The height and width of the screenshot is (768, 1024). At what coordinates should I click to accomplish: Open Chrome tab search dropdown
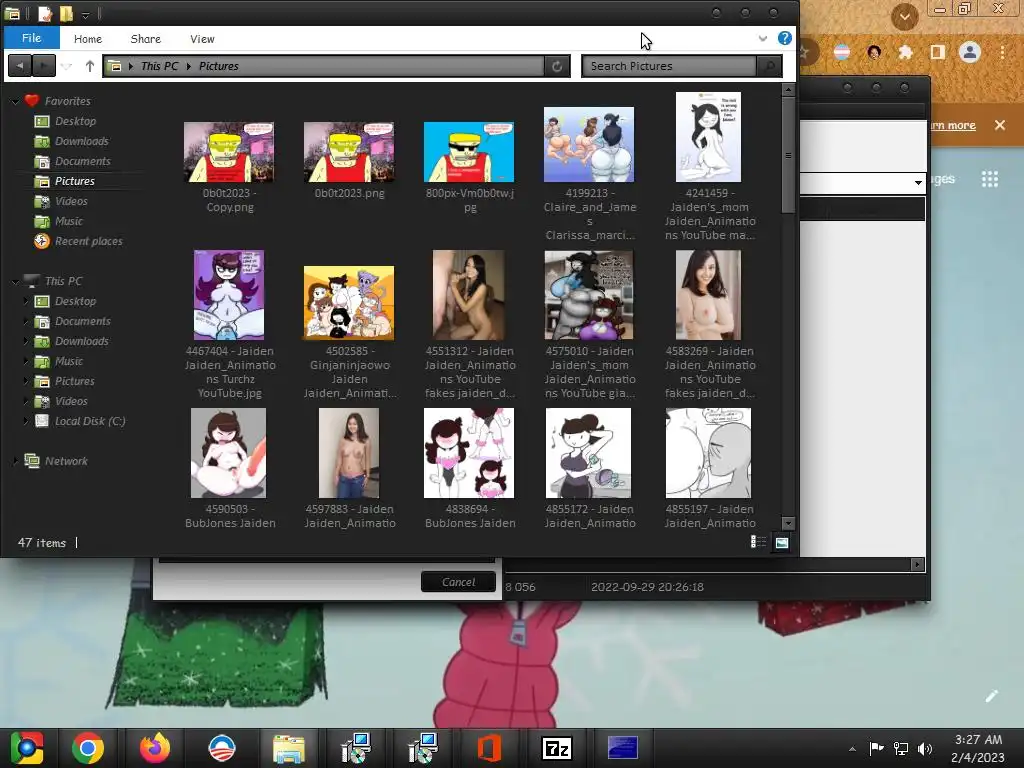(x=904, y=16)
